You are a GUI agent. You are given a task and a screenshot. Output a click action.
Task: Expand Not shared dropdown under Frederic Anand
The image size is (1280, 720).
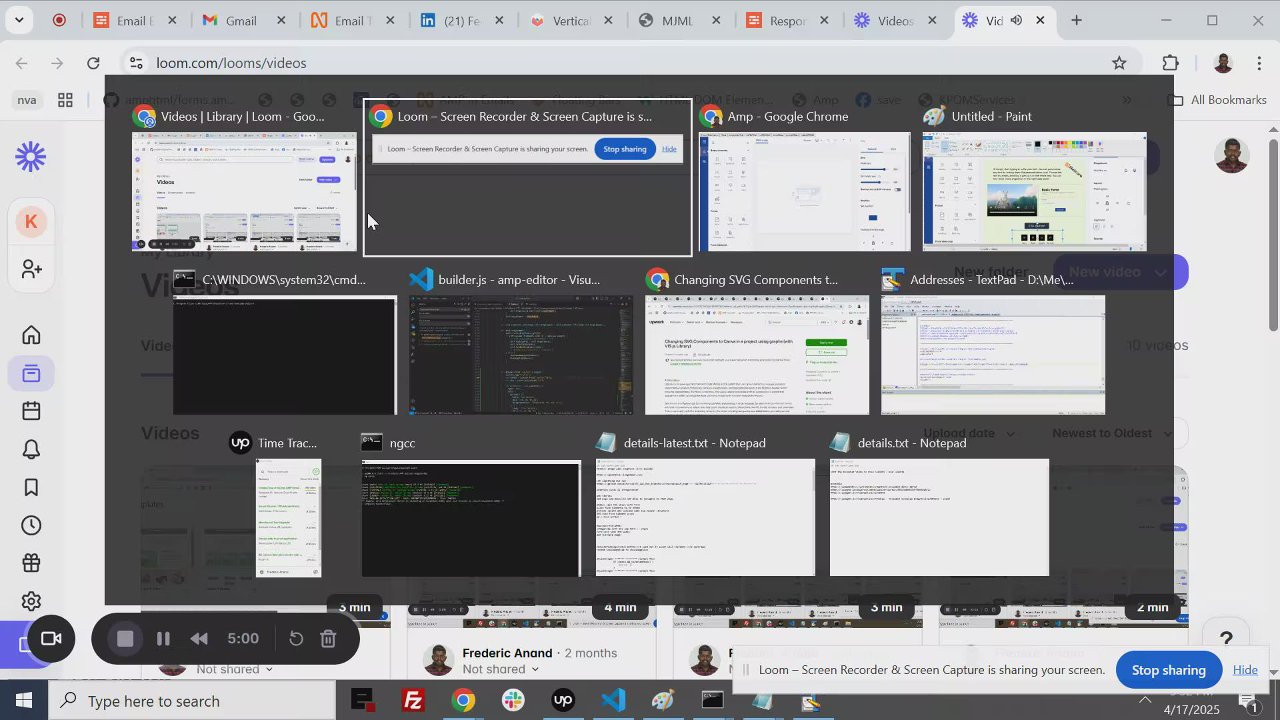click(501, 669)
